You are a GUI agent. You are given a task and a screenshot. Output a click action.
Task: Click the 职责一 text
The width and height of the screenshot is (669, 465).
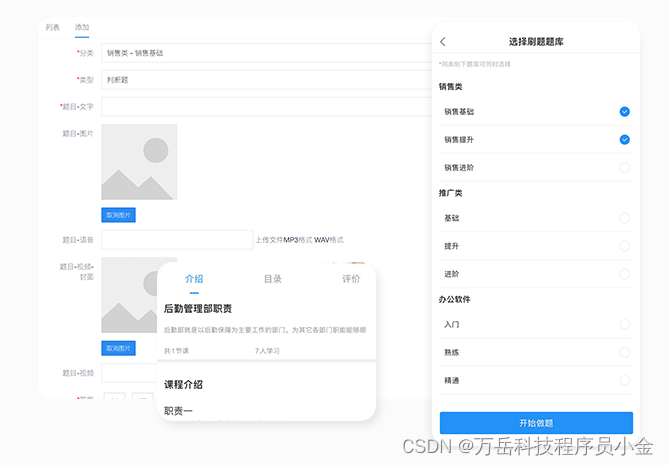178,411
